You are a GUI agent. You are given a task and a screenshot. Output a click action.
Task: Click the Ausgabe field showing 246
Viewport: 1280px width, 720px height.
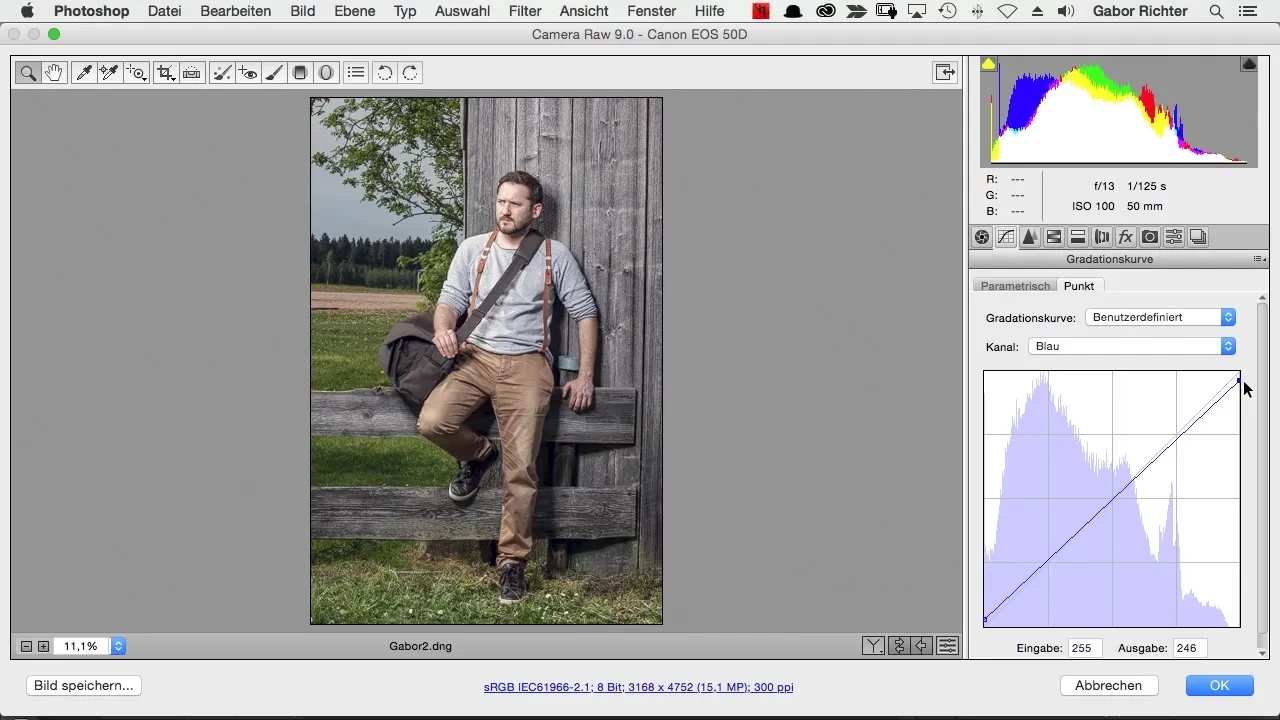pyautogui.click(x=1190, y=648)
